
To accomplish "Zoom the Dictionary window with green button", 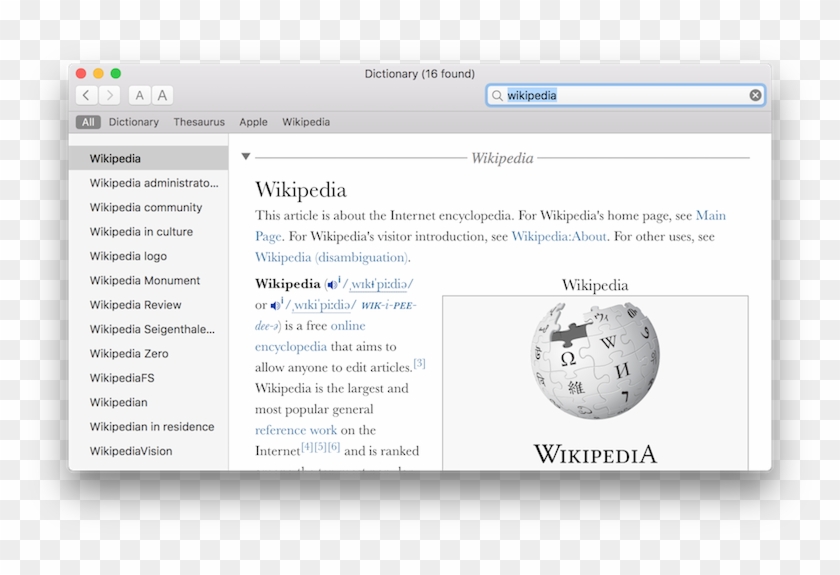I will point(116,73).
